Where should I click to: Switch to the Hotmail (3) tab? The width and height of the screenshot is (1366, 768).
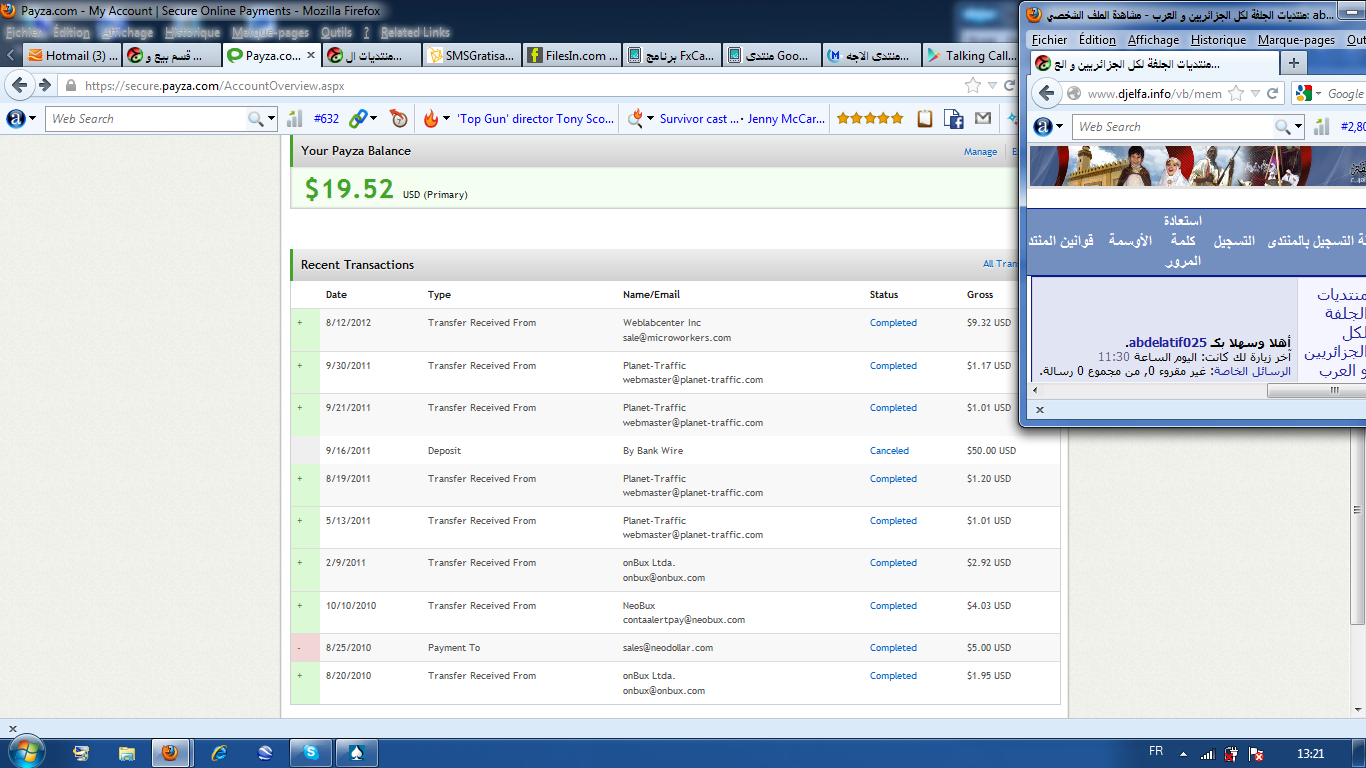click(x=71, y=56)
